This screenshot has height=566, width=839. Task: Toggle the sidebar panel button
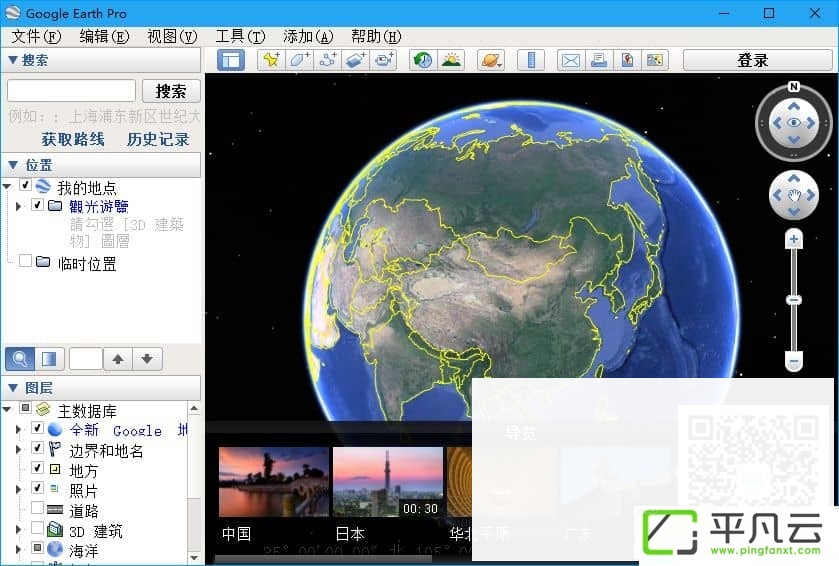click(231, 60)
